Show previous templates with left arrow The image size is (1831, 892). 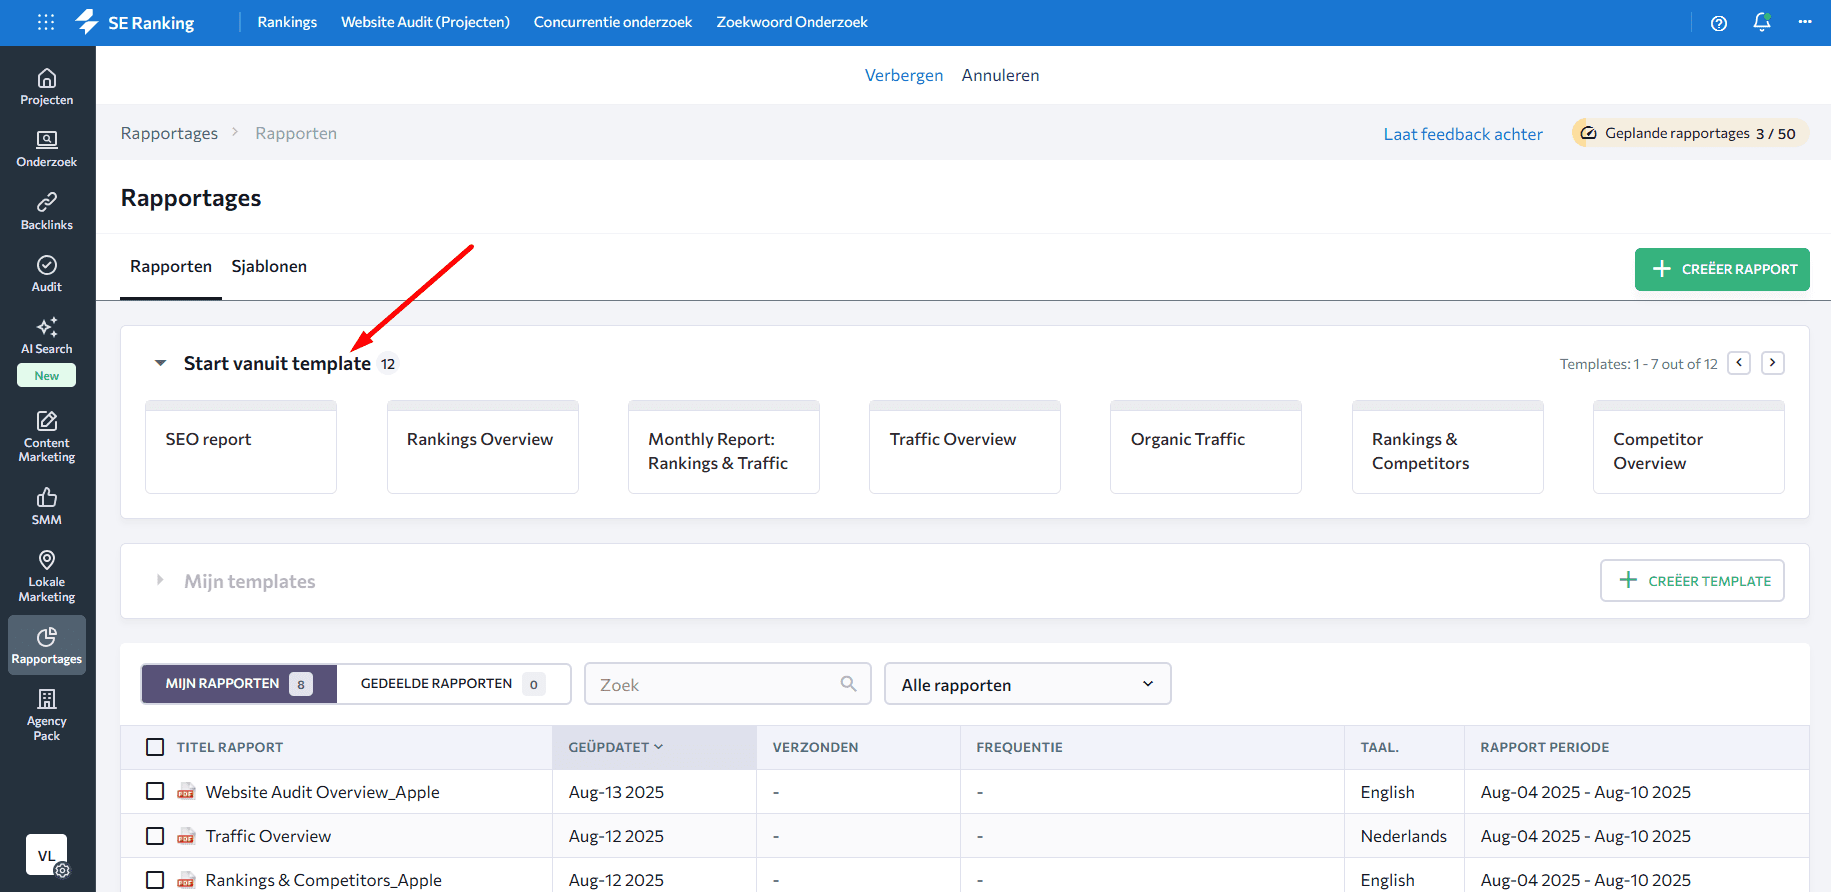[1740, 363]
